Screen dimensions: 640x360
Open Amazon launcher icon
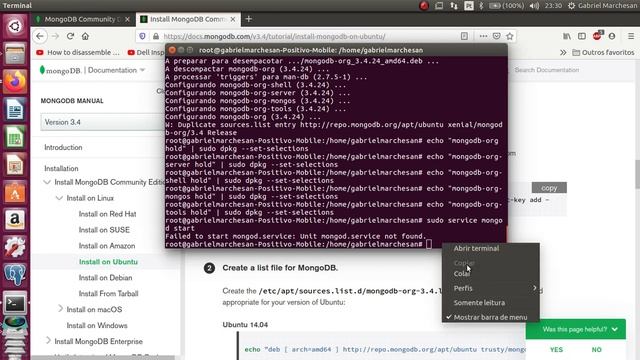pyautogui.click(x=15, y=220)
